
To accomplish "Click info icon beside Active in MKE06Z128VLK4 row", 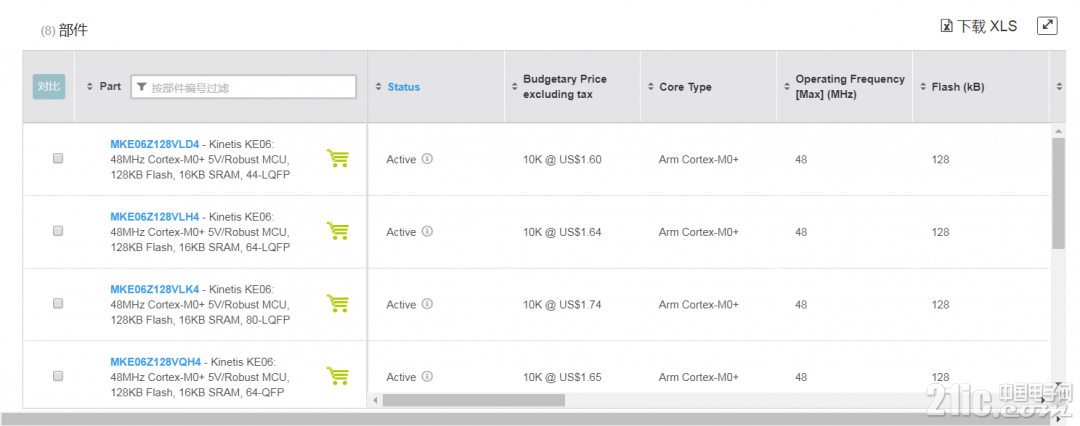I will click(427, 303).
